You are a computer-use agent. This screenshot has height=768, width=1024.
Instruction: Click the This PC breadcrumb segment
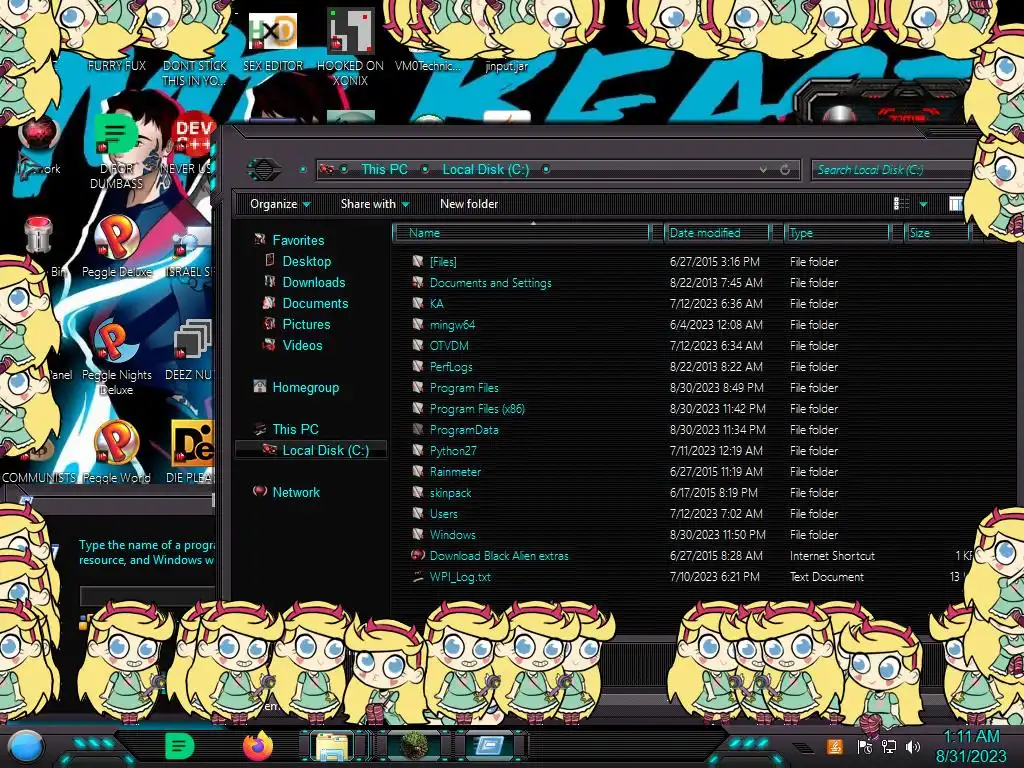pyautogui.click(x=385, y=170)
